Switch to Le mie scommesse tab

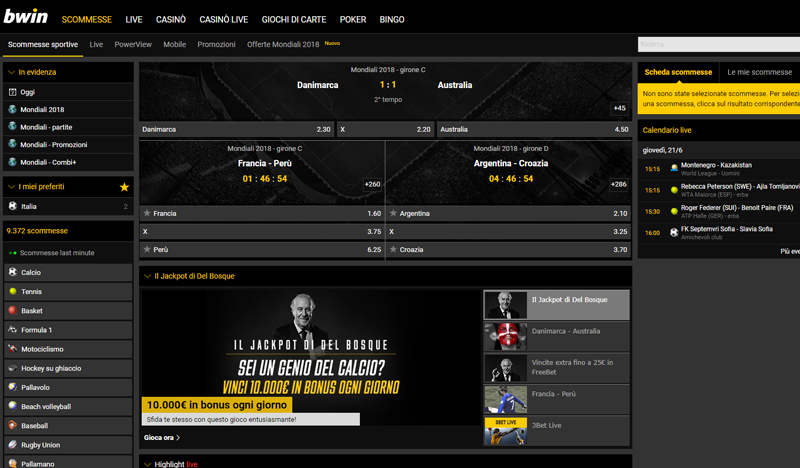(758, 72)
